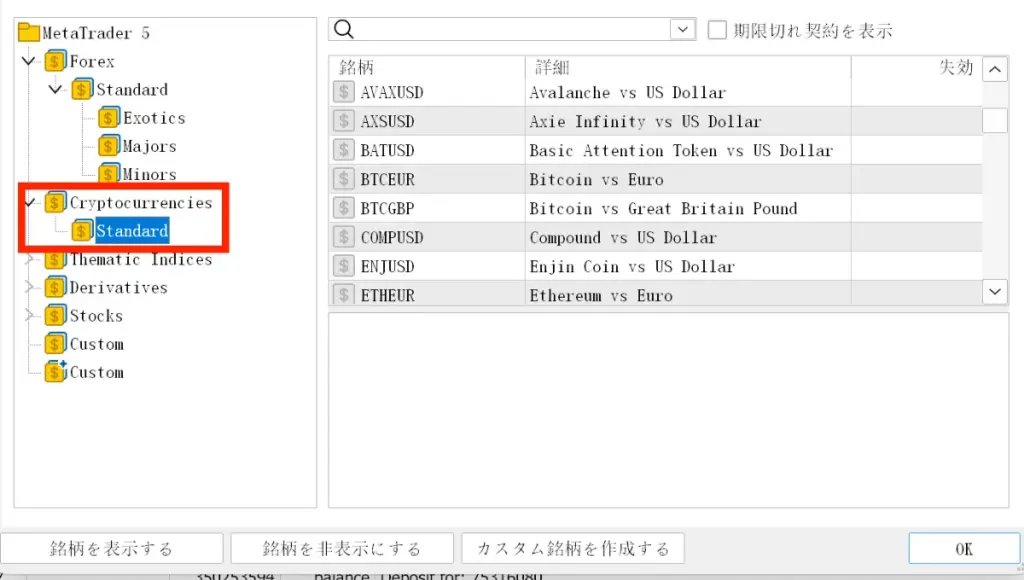
Task: Select Majors under the Standard group
Action: 150,145
